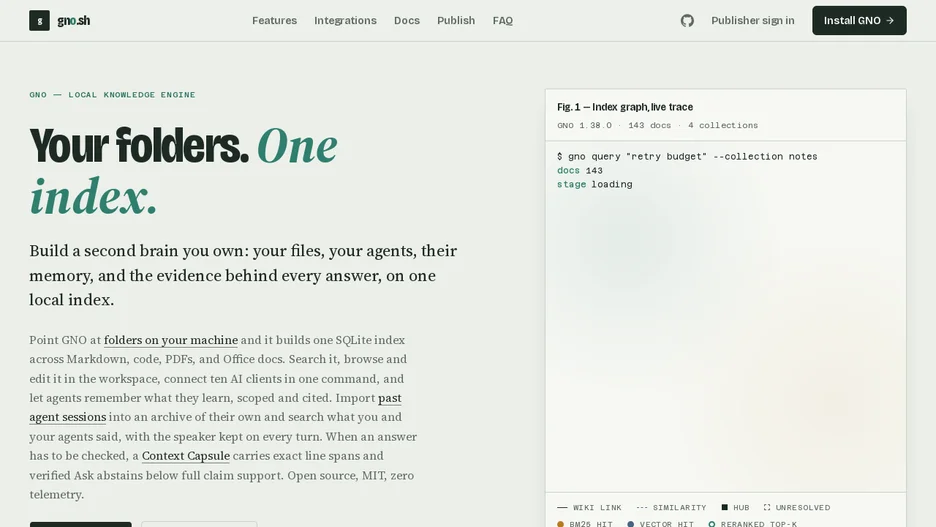Click the Similarity dashed line legend
The height and width of the screenshot is (527, 936).
(x=642, y=507)
